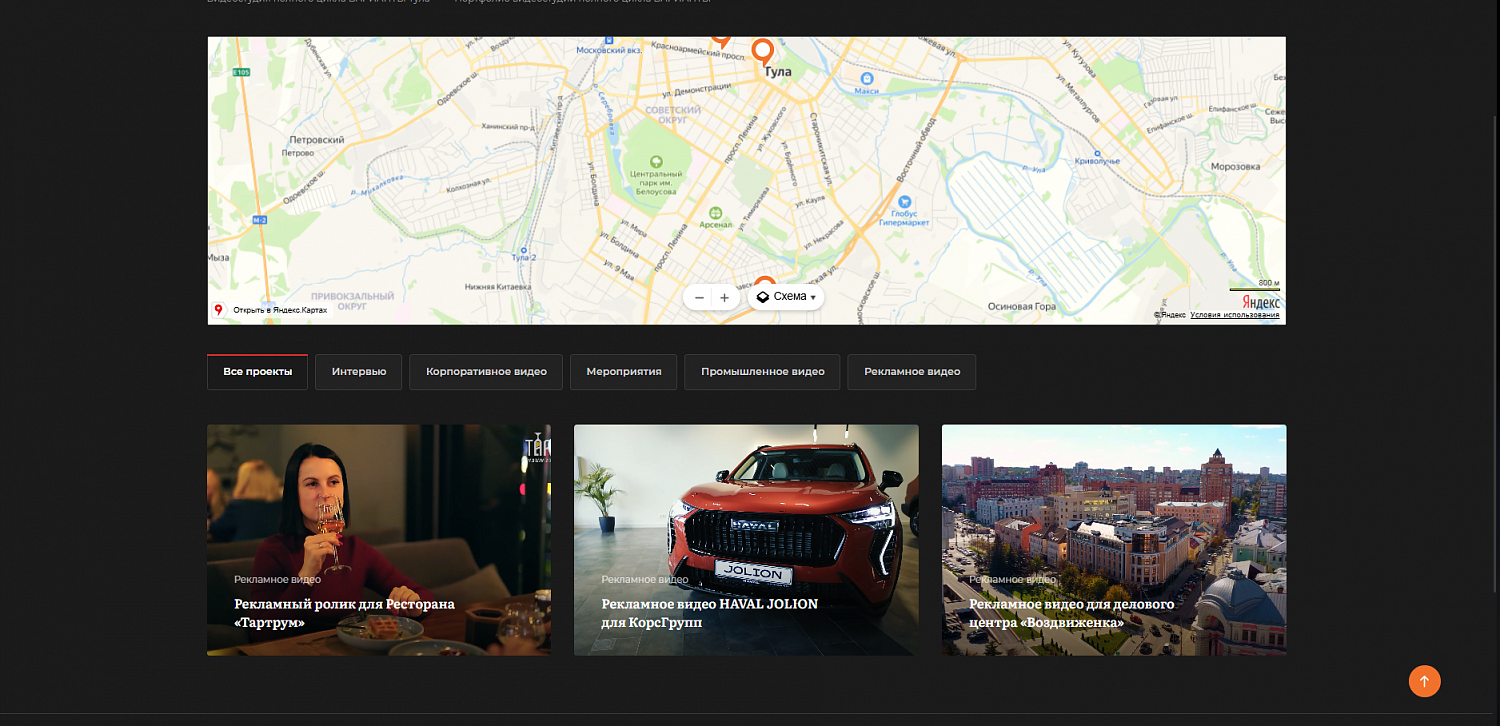Zoom in the map with plus button

pyautogui.click(x=724, y=298)
